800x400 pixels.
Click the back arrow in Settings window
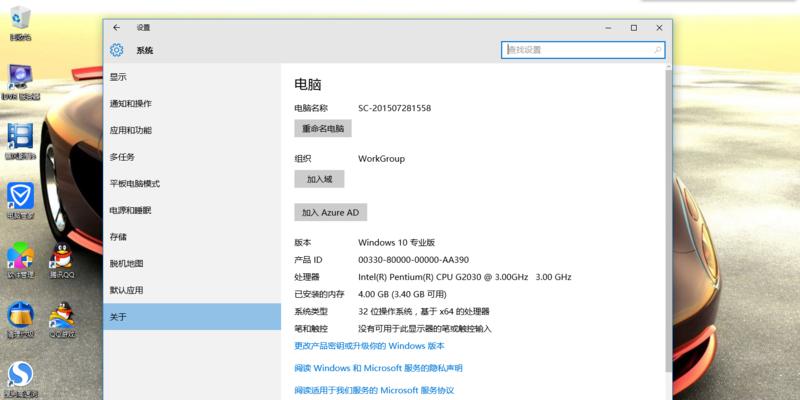tap(116, 28)
